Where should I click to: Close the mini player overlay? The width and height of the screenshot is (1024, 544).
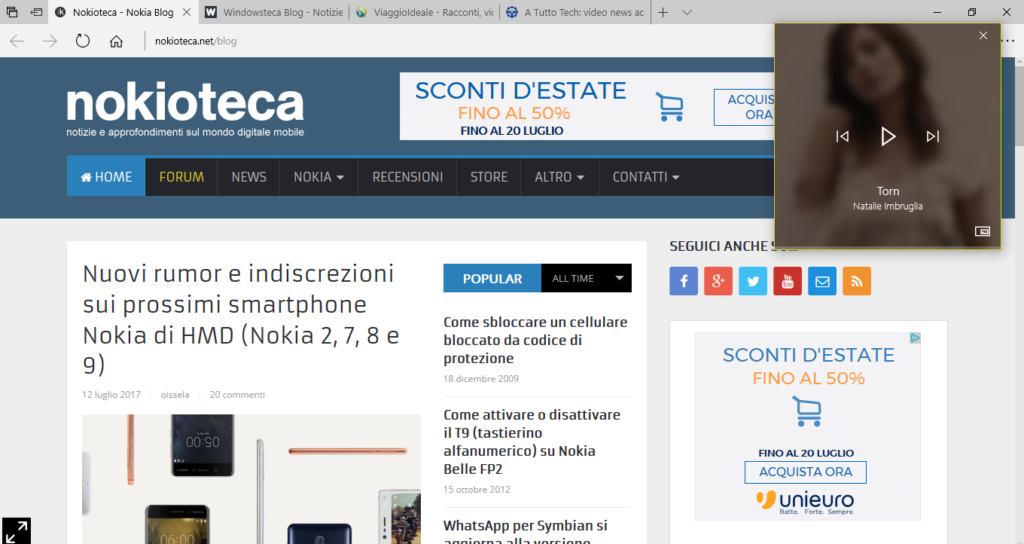pyautogui.click(x=983, y=36)
